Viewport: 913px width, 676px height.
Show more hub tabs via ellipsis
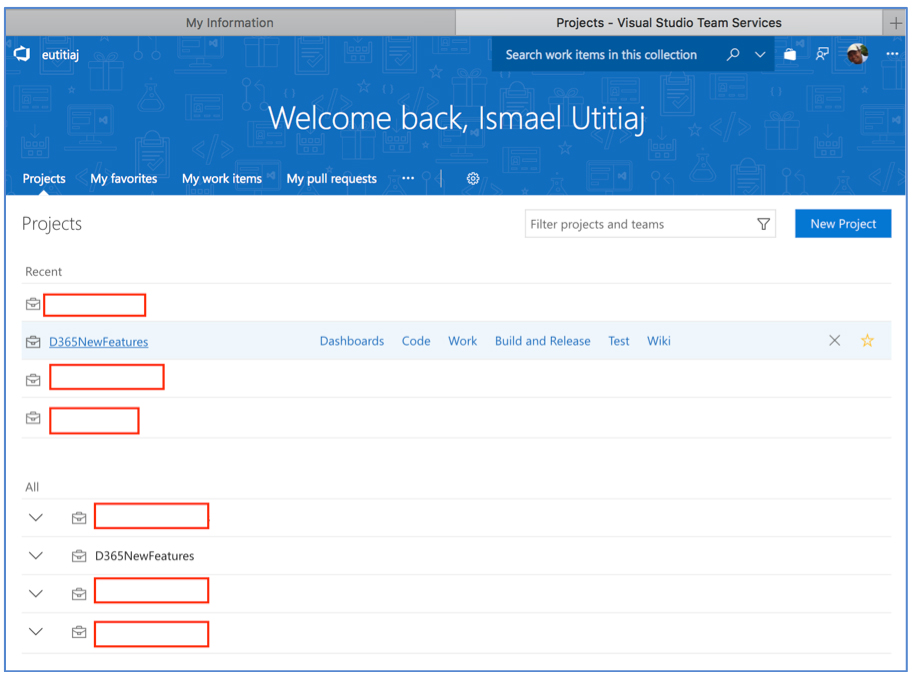pyautogui.click(x=408, y=178)
